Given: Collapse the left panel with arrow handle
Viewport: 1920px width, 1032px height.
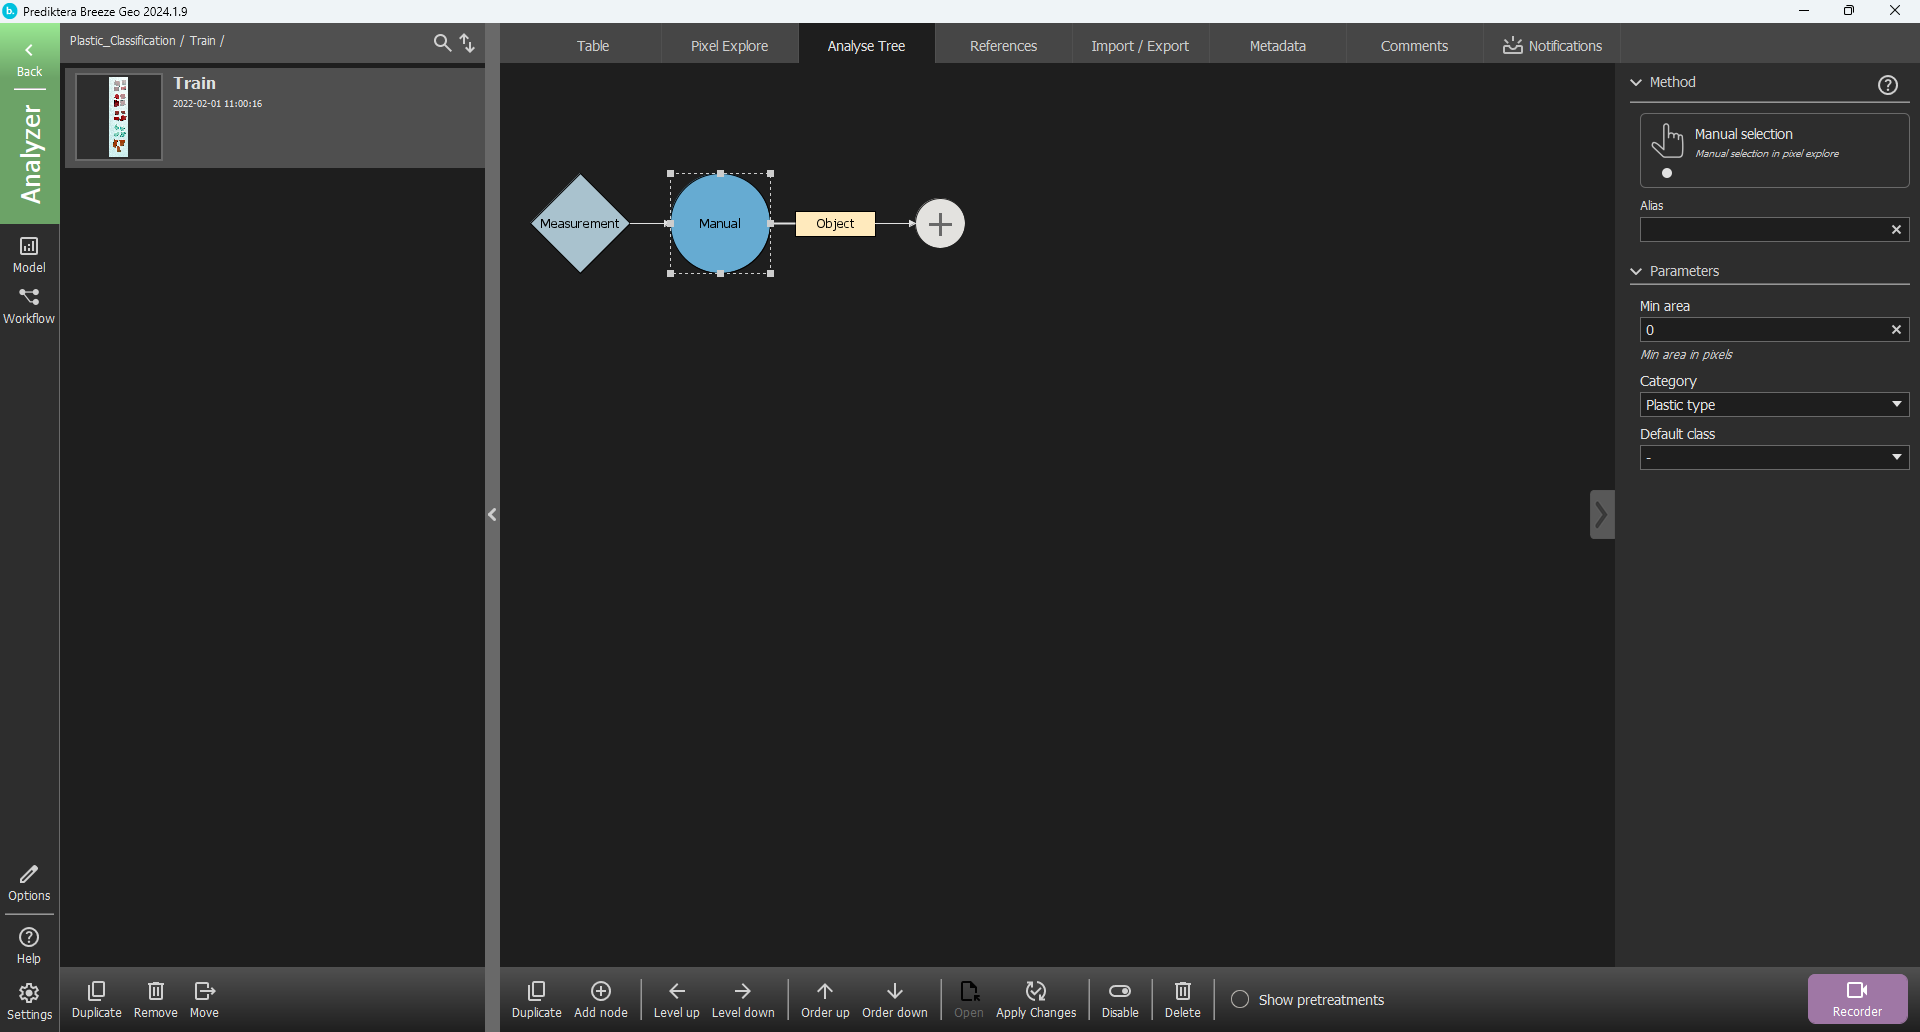Looking at the screenshot, I should [x=492, y=515].
